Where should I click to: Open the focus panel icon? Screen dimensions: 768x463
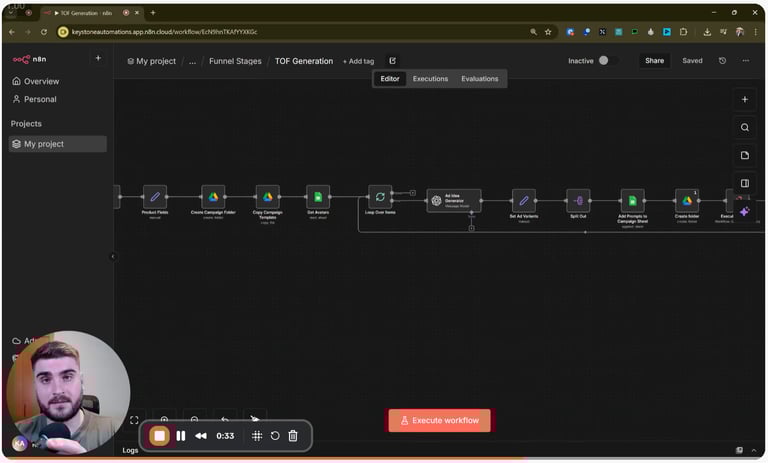tap(744, 183)
